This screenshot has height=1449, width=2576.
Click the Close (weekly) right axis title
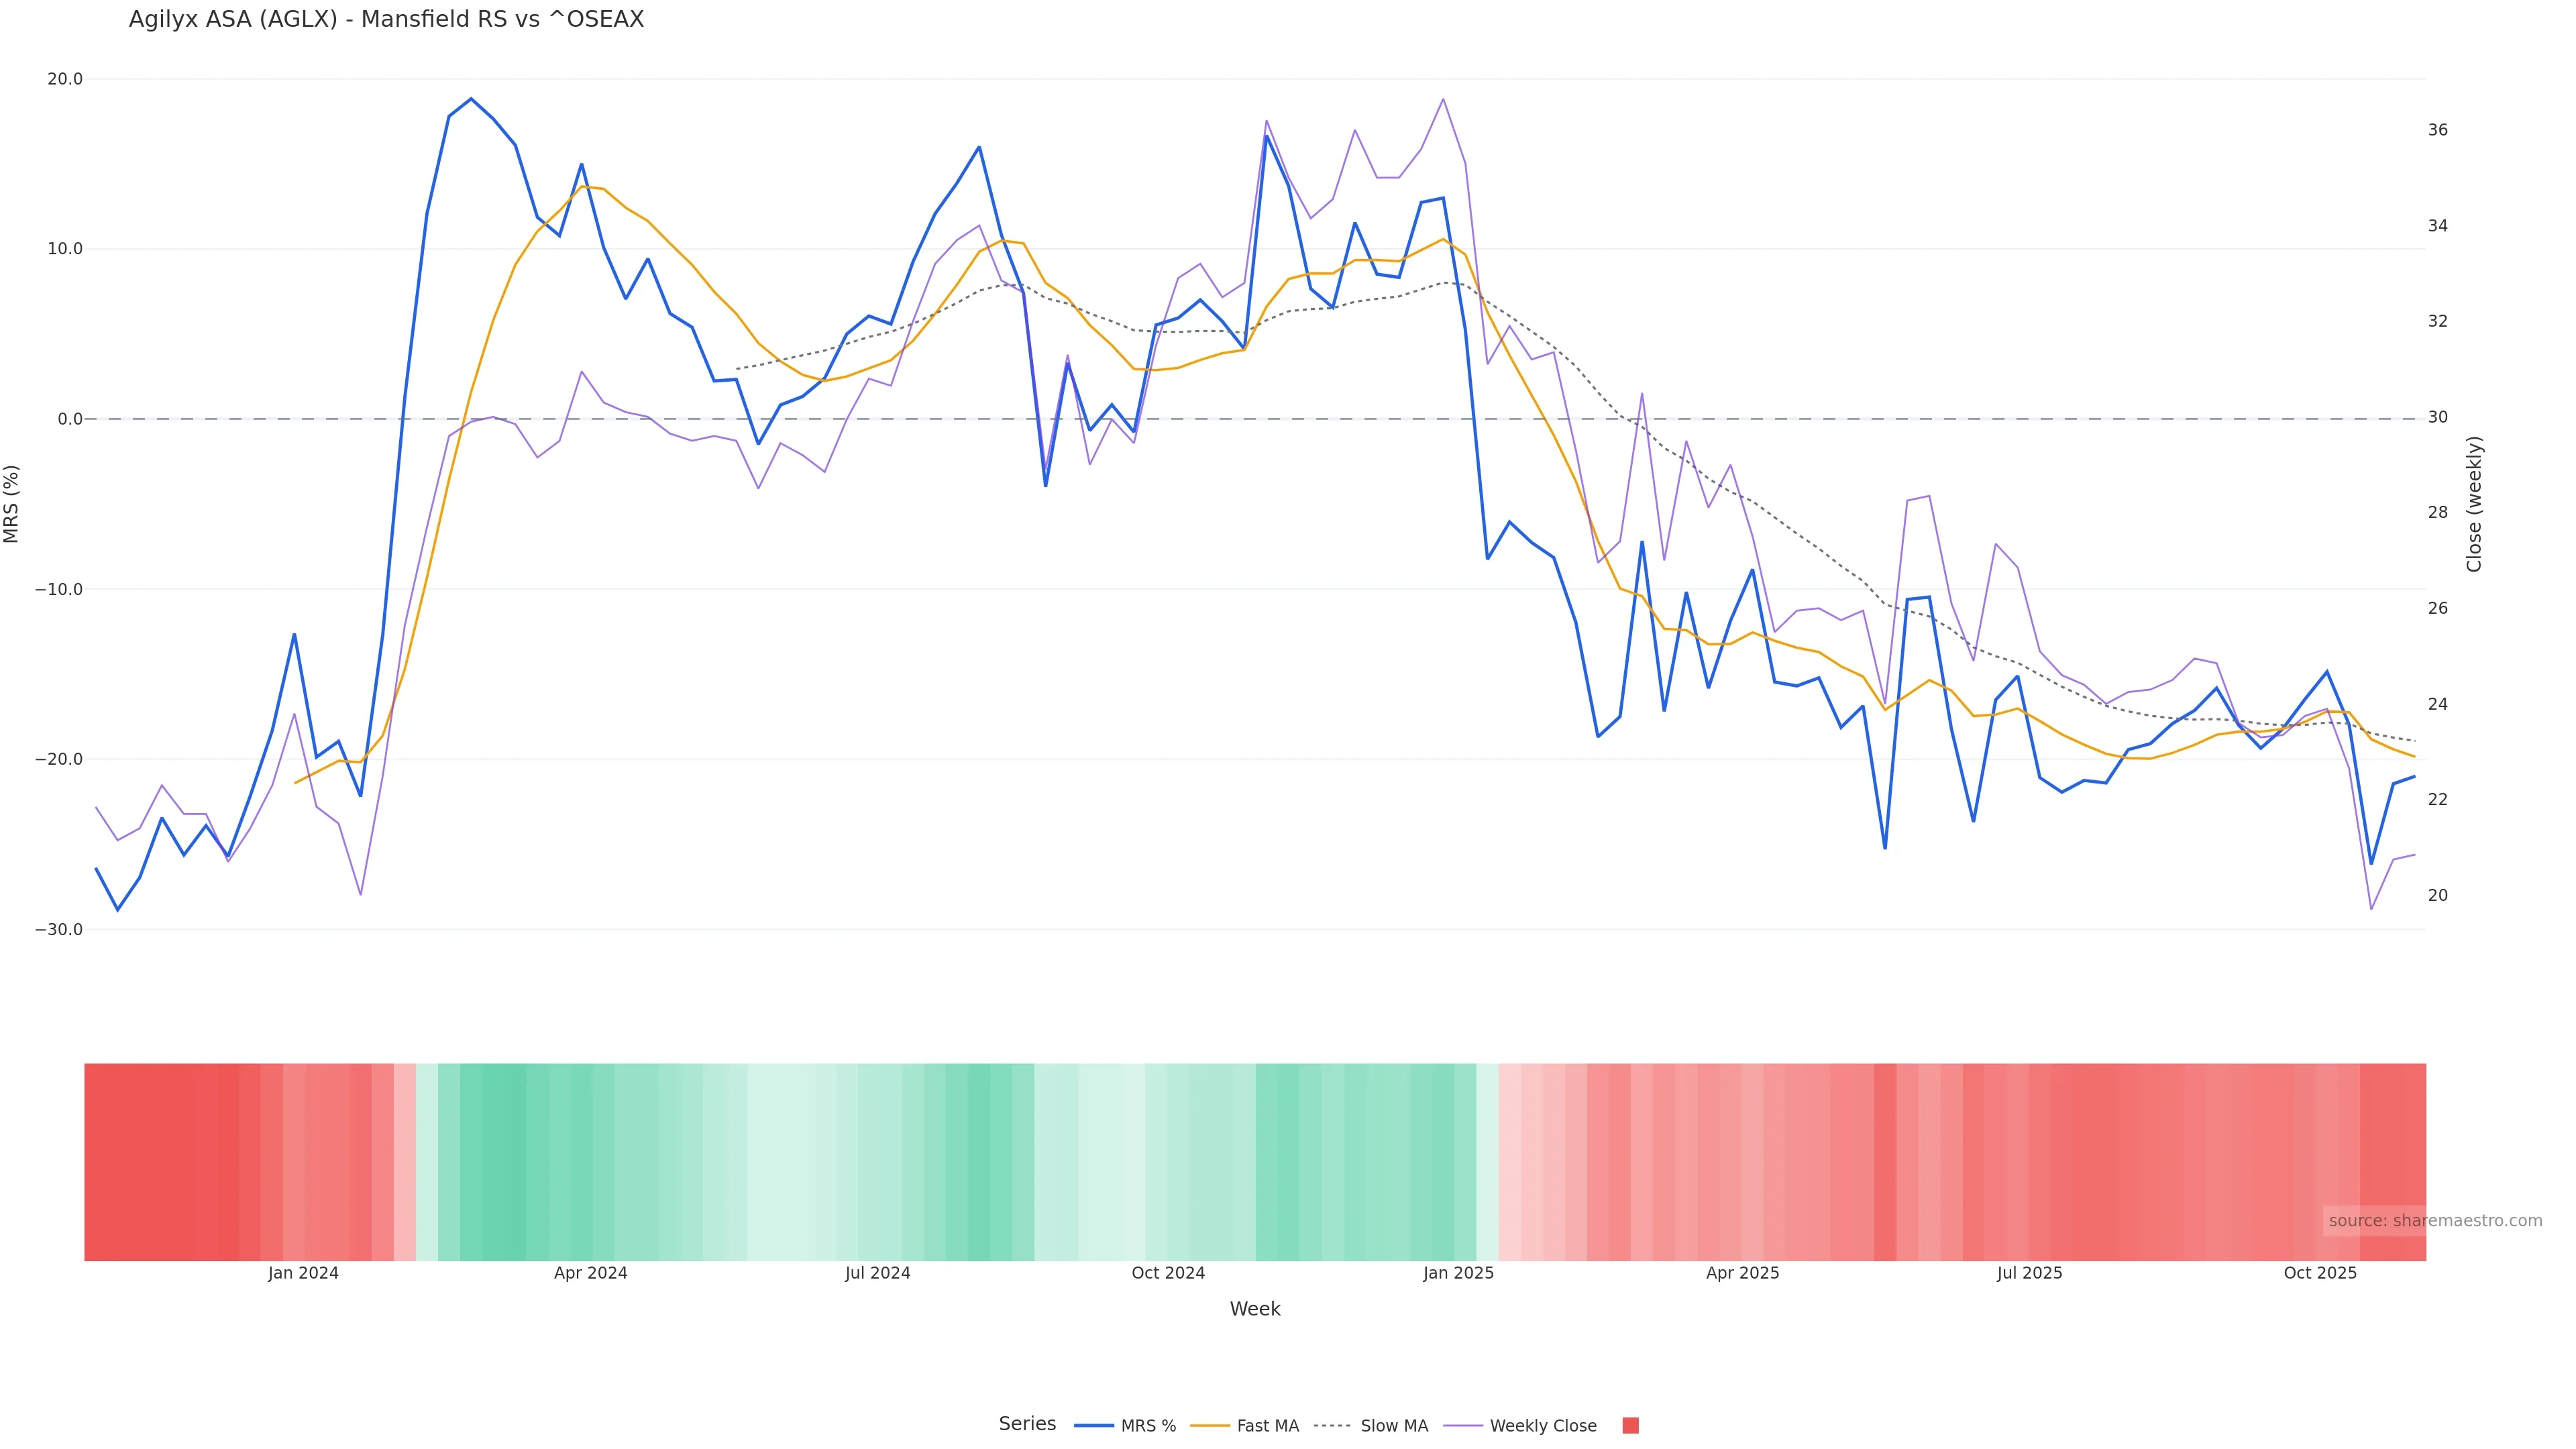tap(2474, 504)
